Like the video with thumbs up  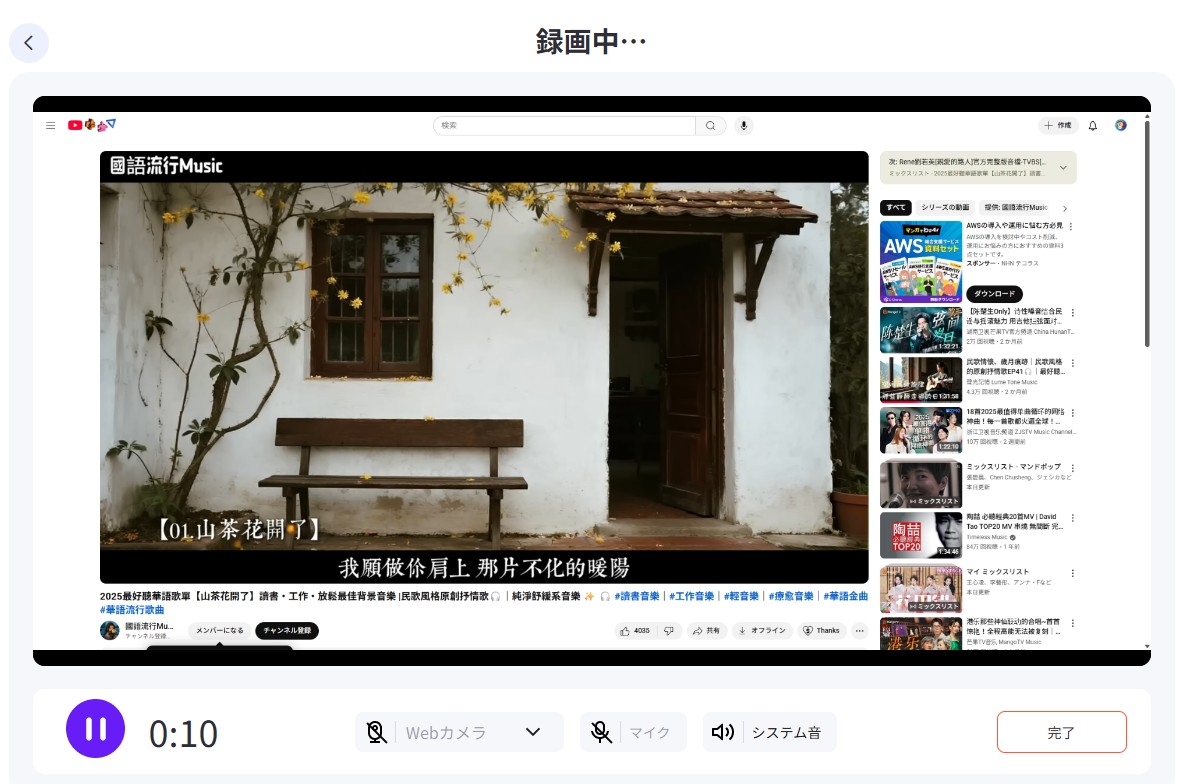point(635,630)
